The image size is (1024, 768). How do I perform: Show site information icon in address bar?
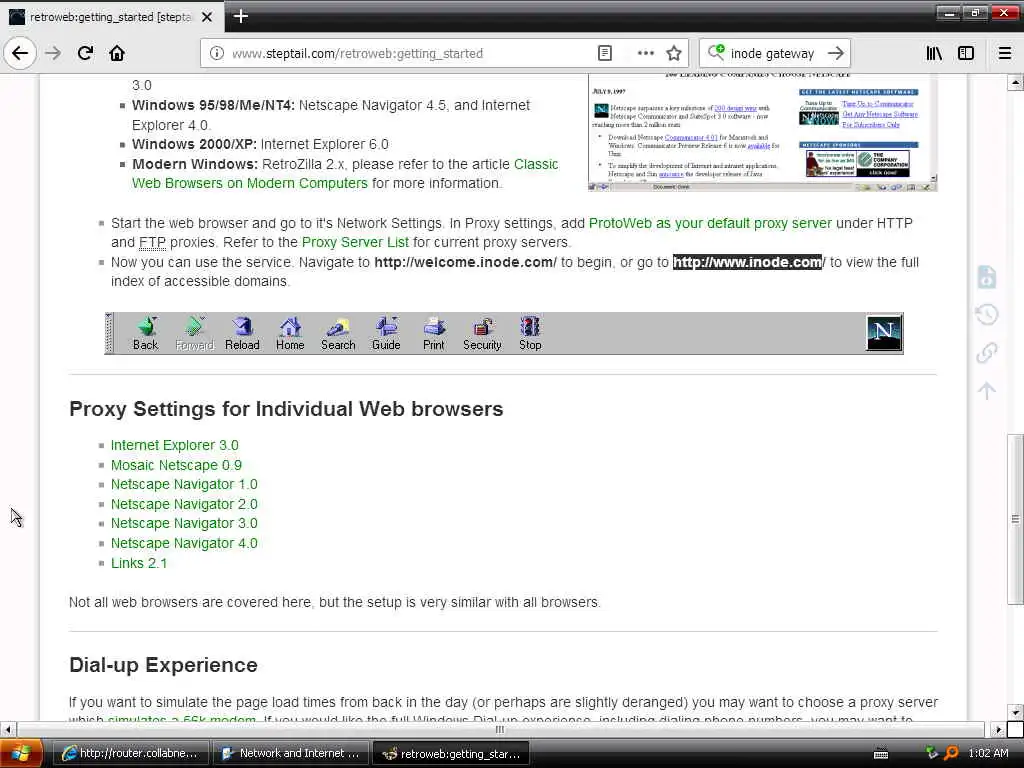[x=217, y=54]
